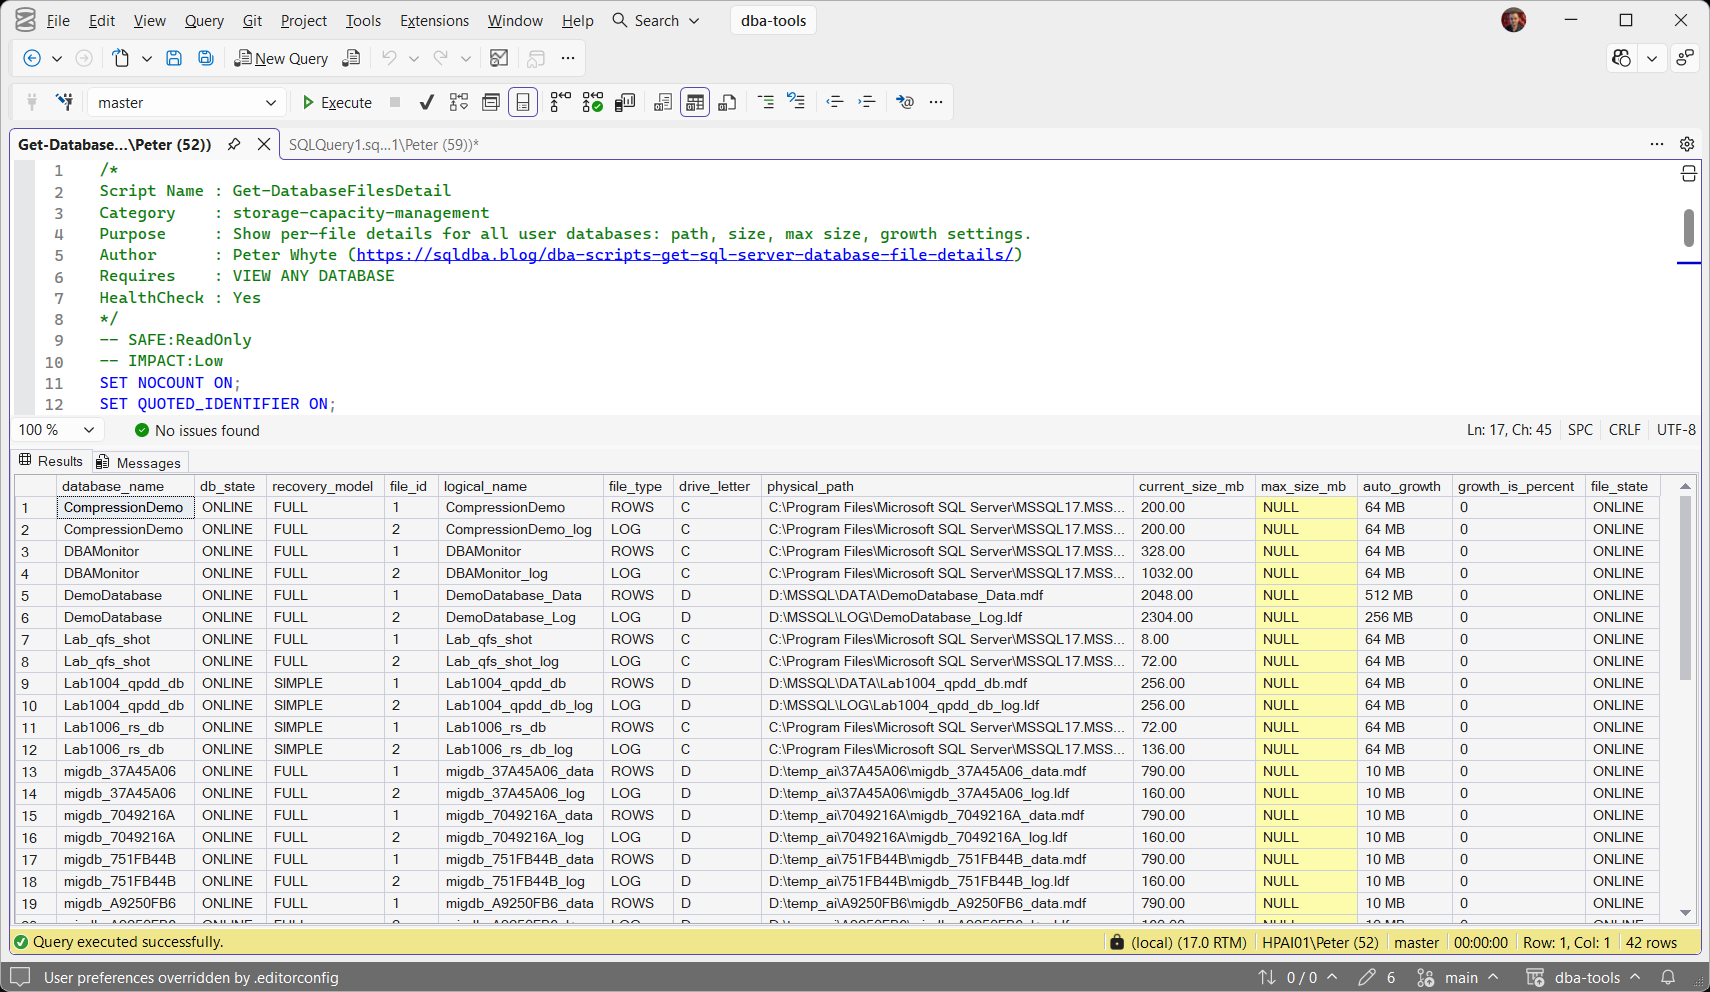Click the Execute button
Viewport: 1710px width, 992px height.
click(337, 102)
